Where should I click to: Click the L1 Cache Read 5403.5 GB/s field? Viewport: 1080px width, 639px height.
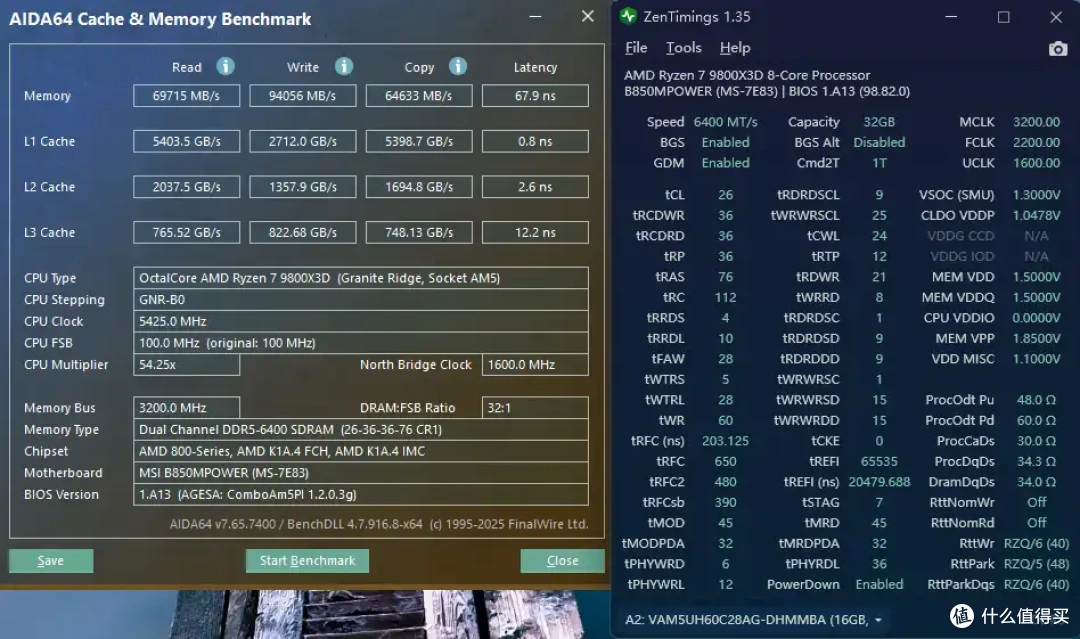coord(187,141)
